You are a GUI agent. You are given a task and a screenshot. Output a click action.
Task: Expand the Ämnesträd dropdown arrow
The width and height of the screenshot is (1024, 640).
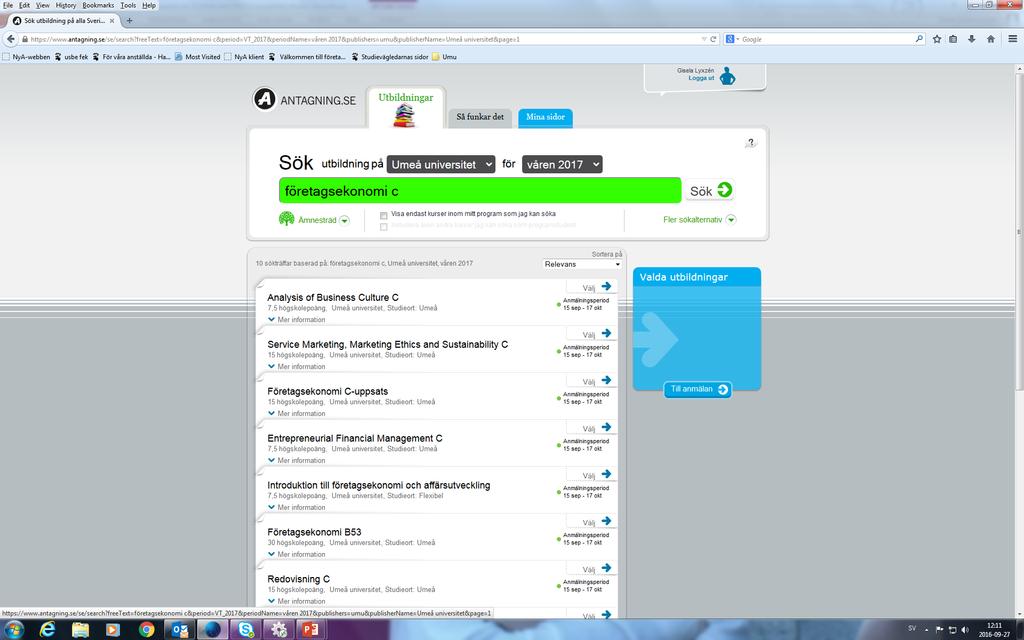point(344,220)
